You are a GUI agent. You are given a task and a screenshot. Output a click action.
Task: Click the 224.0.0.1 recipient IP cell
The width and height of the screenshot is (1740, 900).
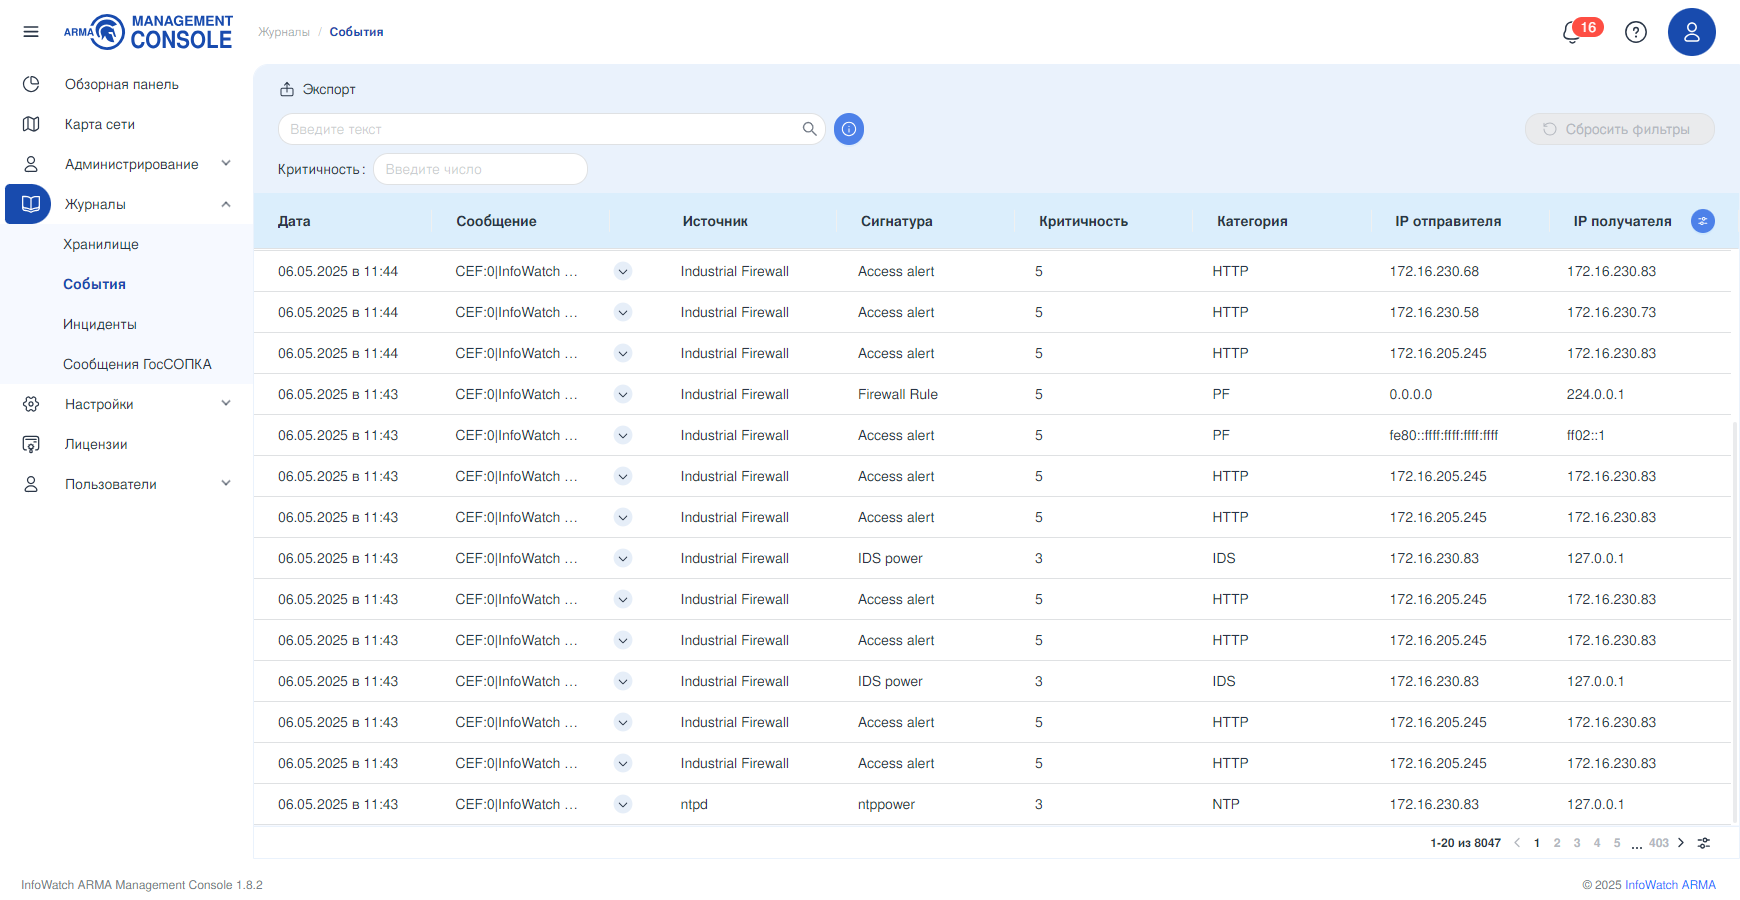pos(1595,394)
